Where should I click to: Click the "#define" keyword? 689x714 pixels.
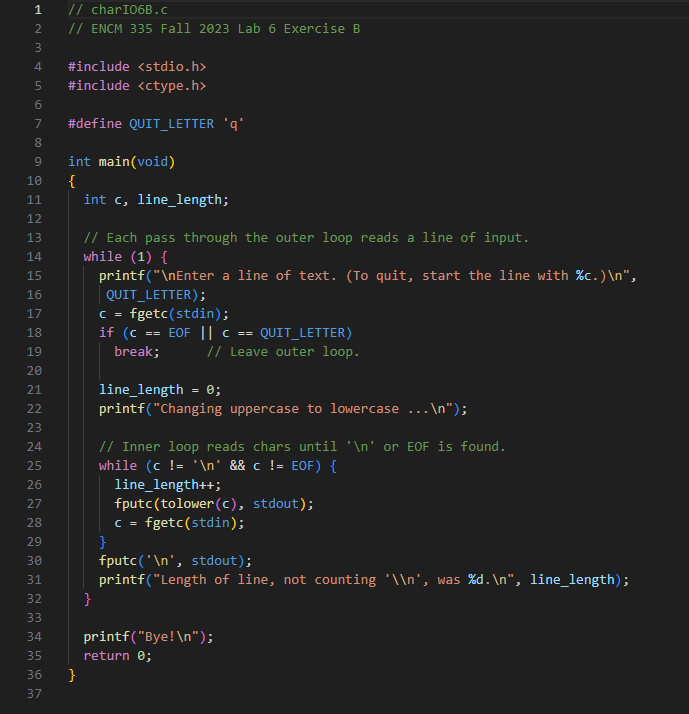95,124
